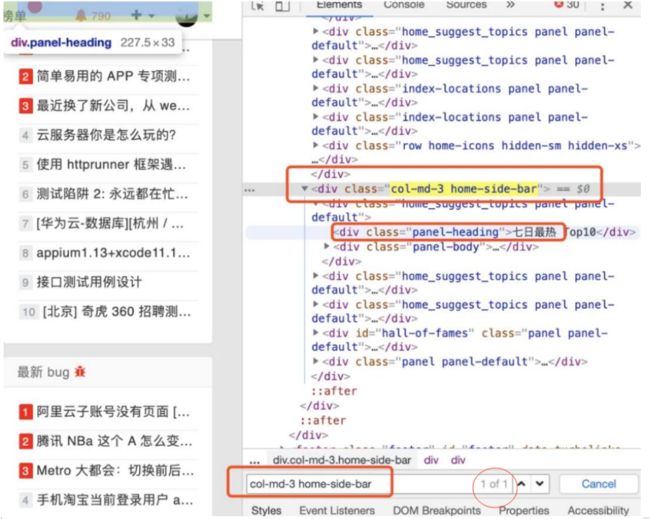
Task: Click Cancel to close the search bar
Action: (x=599, y=484)
